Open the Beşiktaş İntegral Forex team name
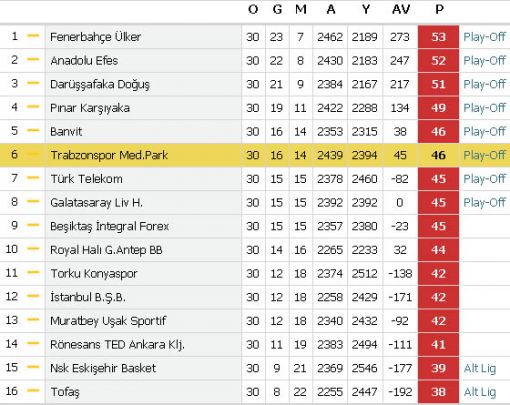Screen dimensions: 510x405 click(x=109, y=226)
